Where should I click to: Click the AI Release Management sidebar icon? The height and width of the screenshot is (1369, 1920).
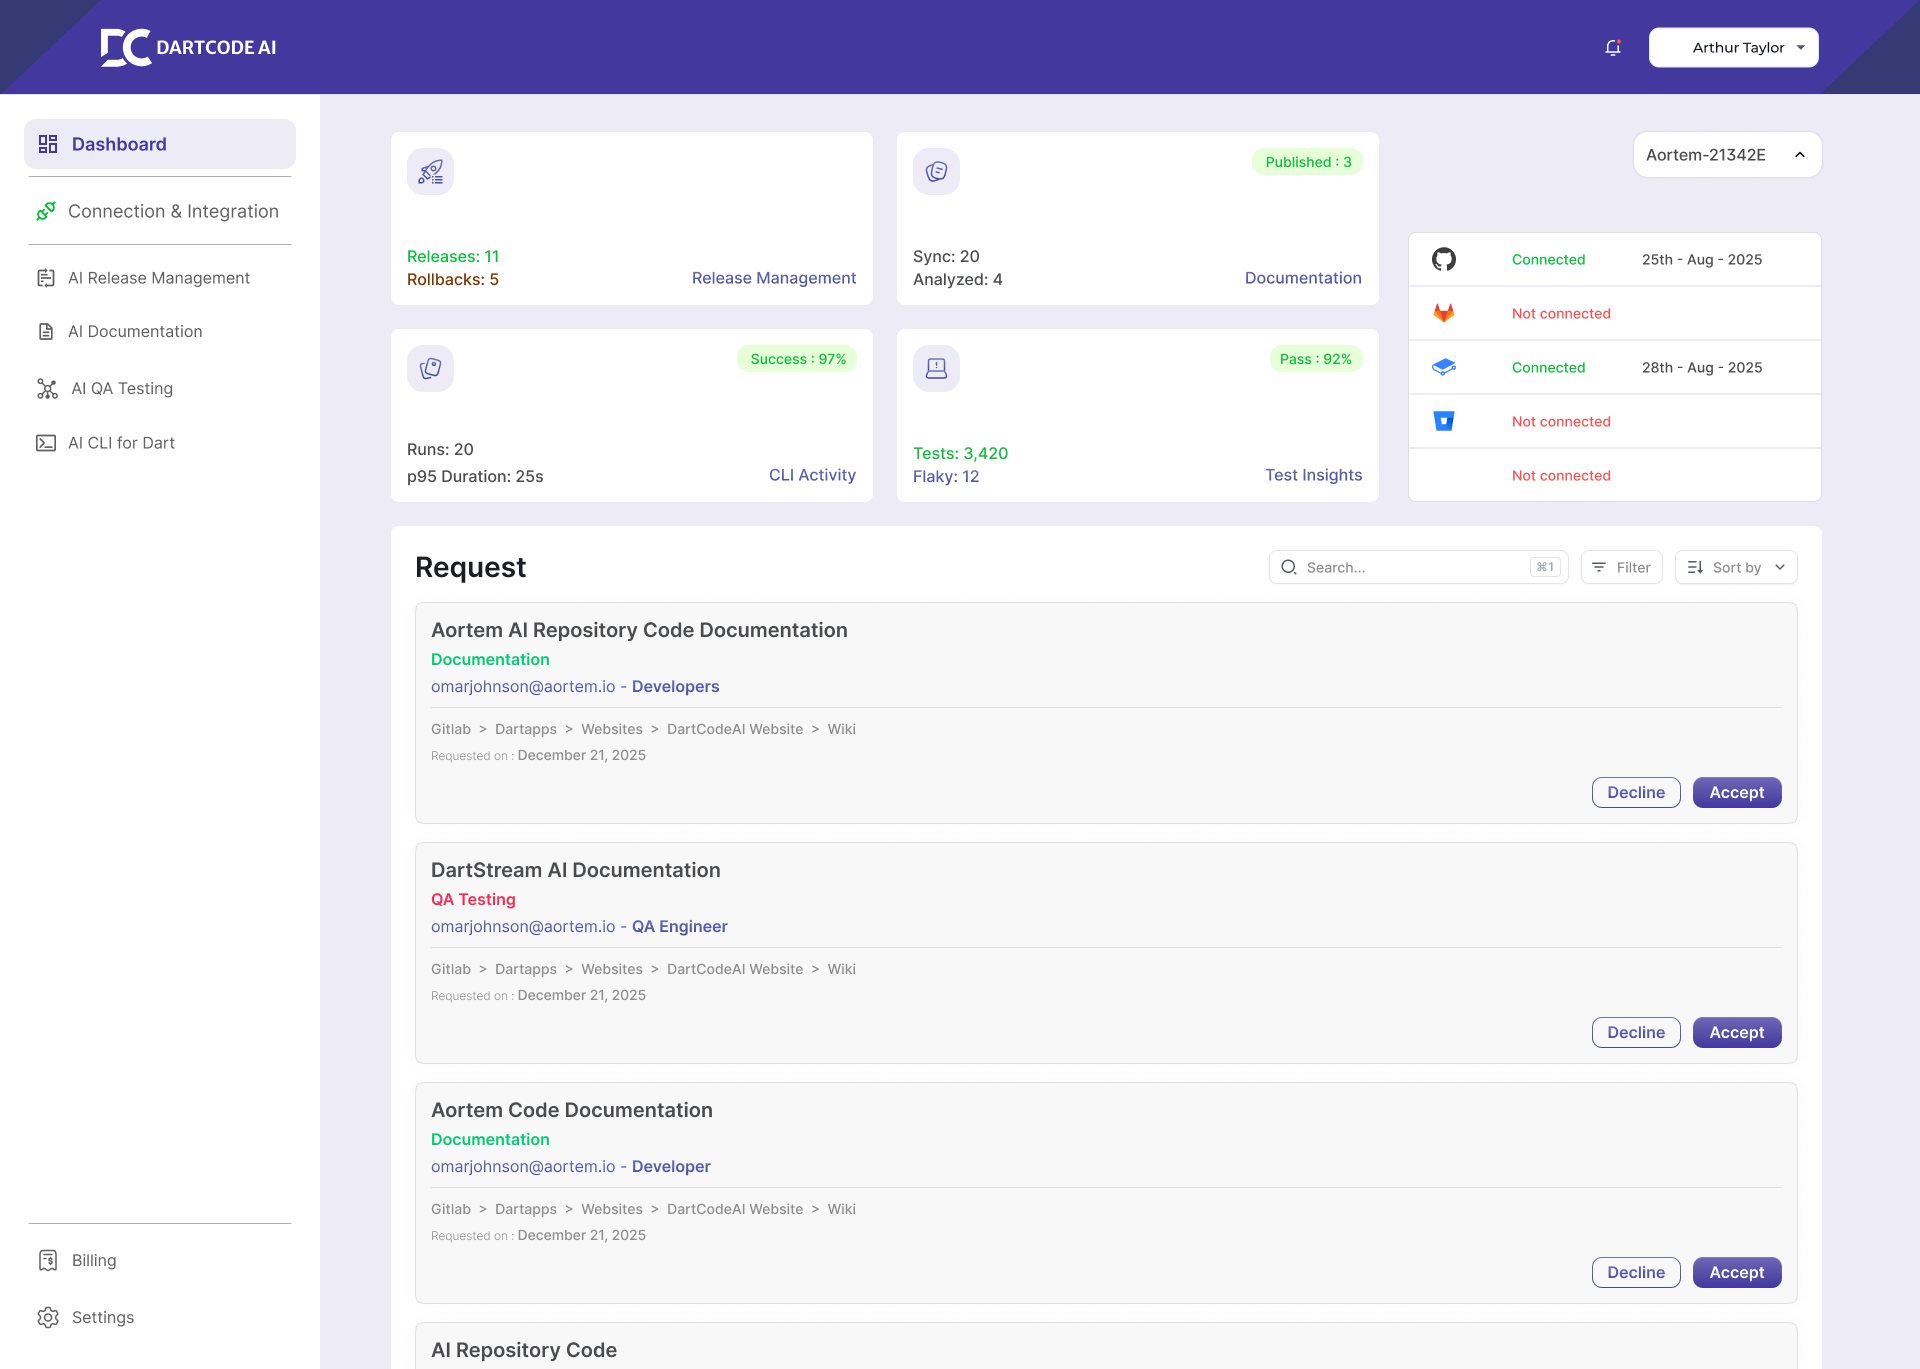tap(46, 278)
